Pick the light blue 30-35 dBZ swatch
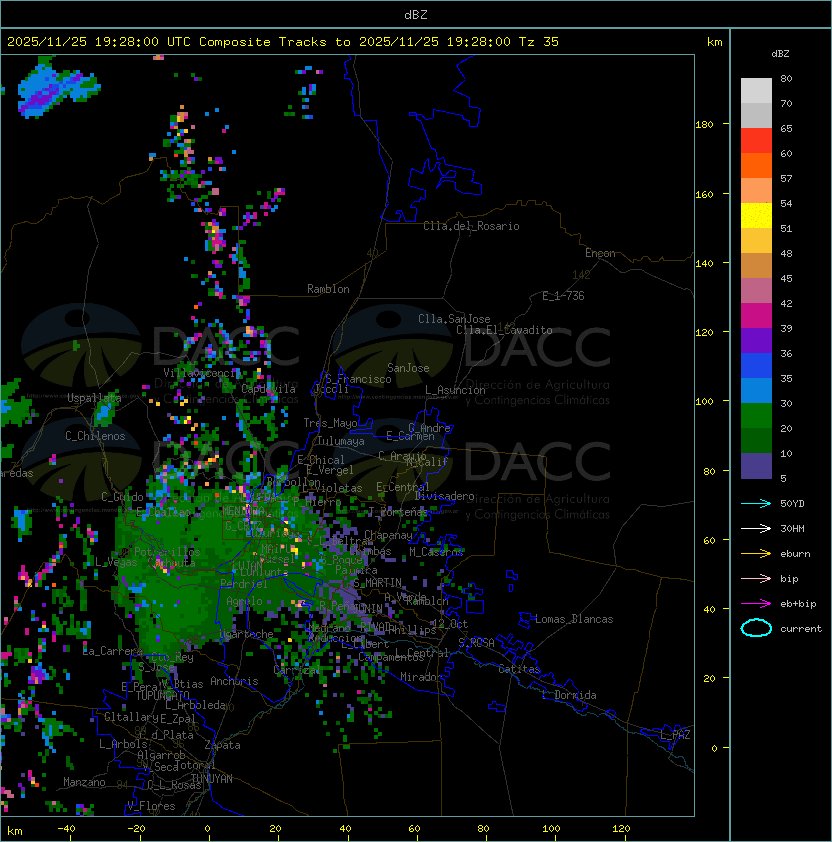Viewport: 832px width, 842px height. tap(756, 390)
